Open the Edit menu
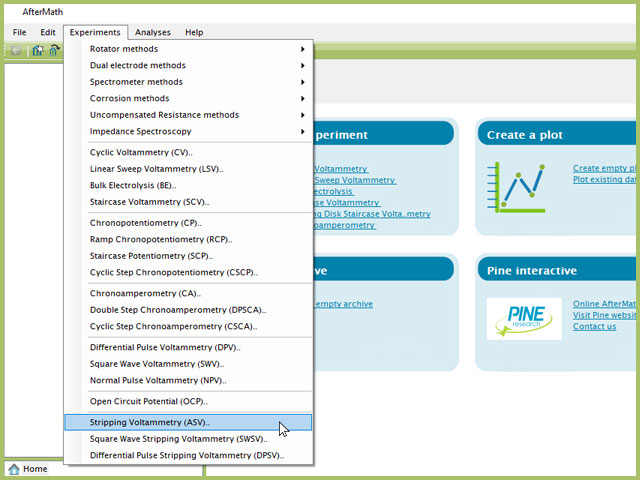 [x=48, y=32]
